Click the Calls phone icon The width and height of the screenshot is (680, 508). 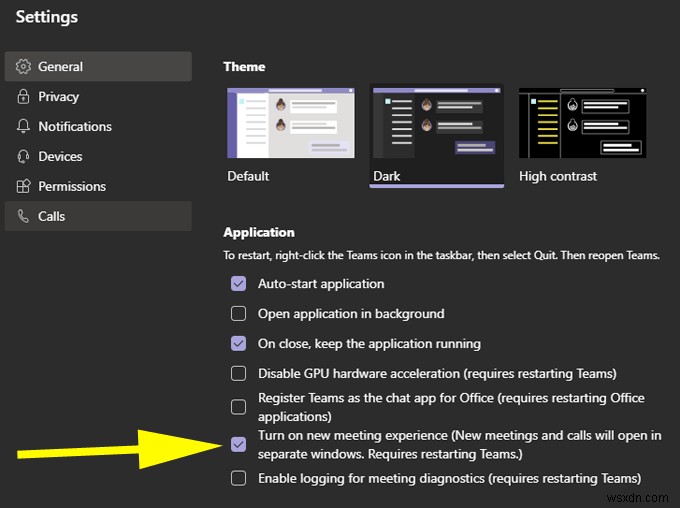pos(23,216)
